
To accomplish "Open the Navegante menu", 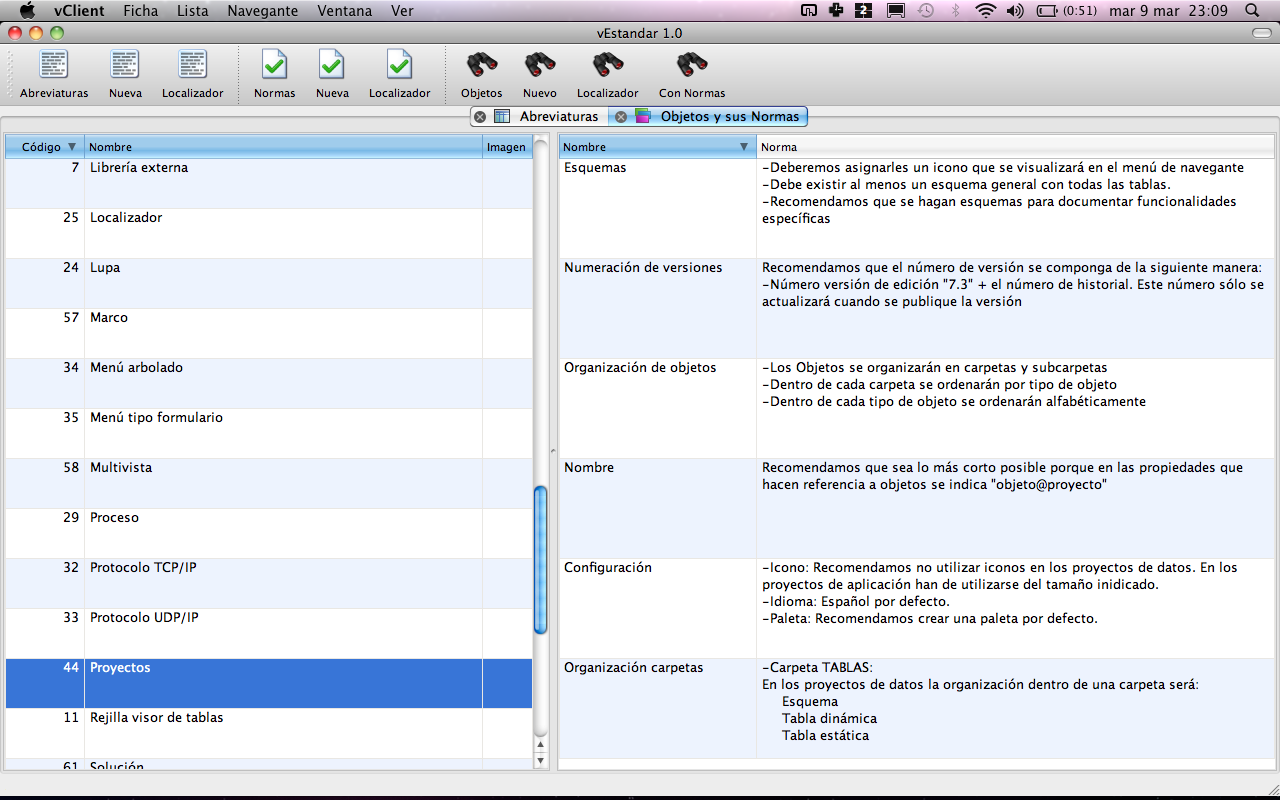I will [263, 11].
